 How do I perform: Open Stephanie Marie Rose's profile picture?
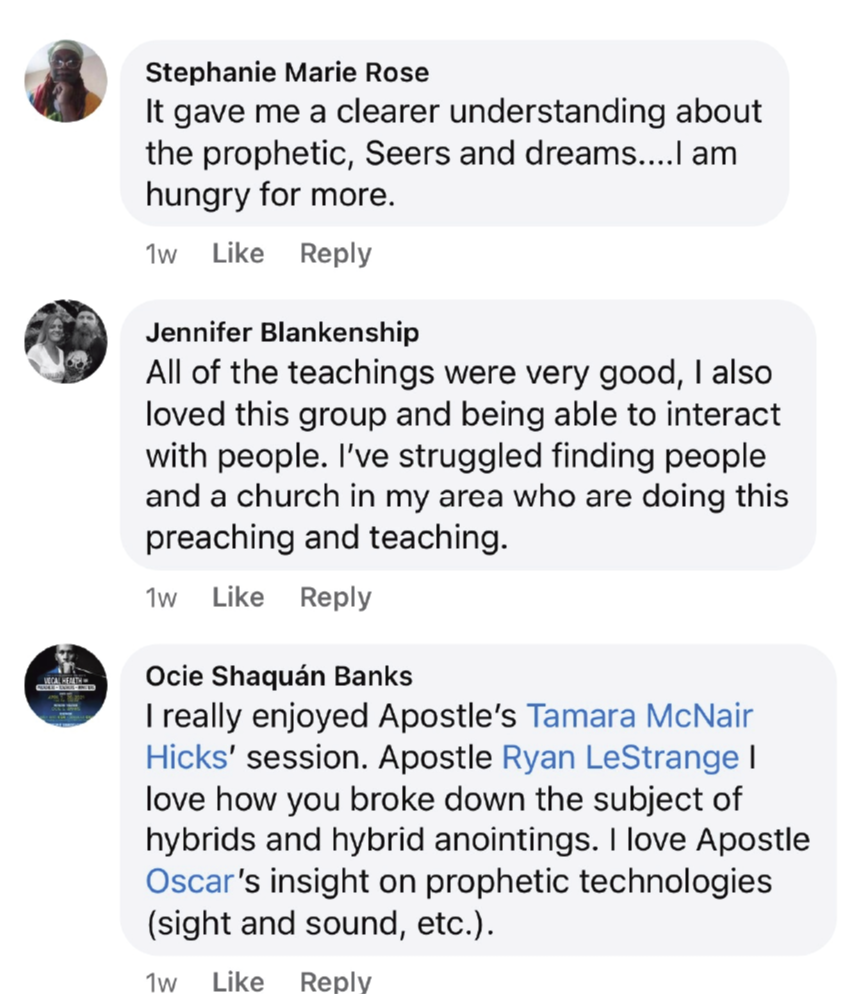[66, 81]
